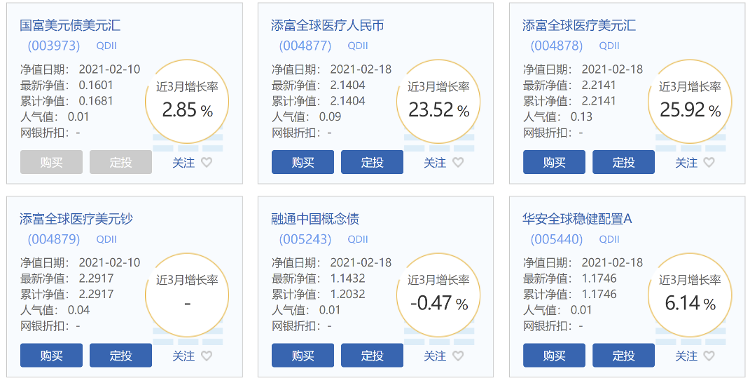Click 定投 on 融通中国概念债 card
Screen dimensions: 750x383
[x=372, y=355]
